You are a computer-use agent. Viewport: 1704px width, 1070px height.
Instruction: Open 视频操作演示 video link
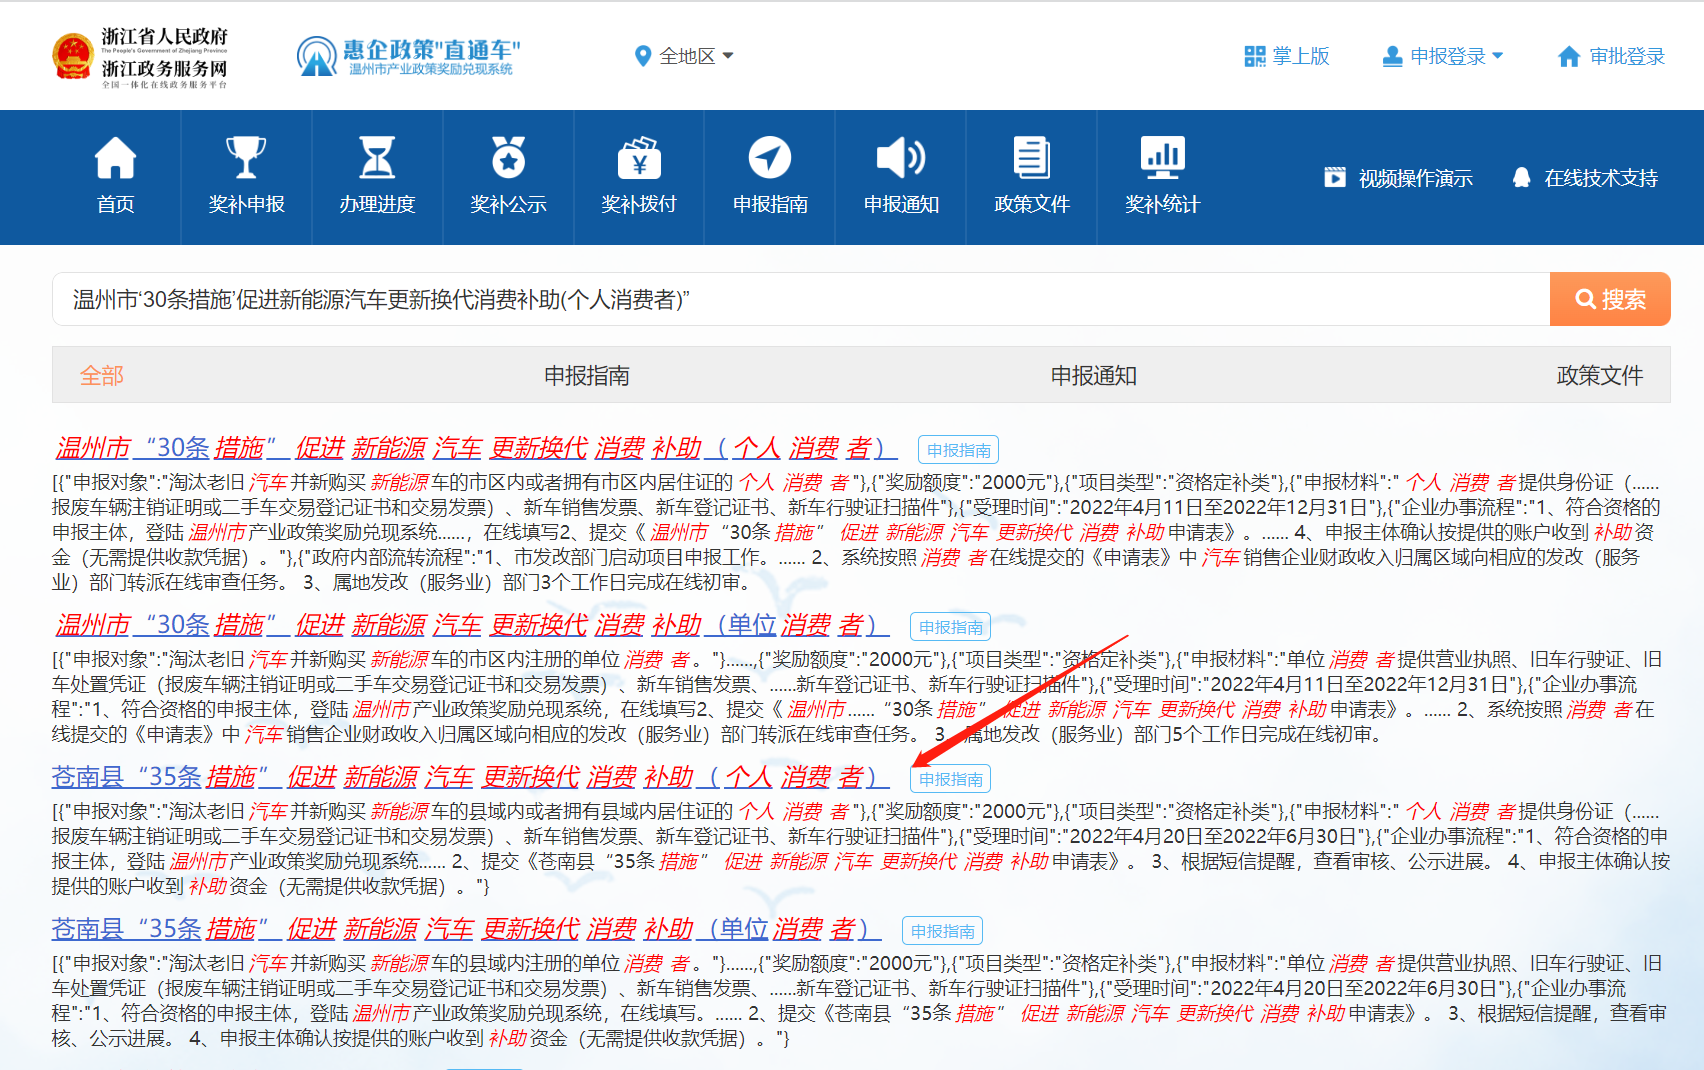[1399, 178]
